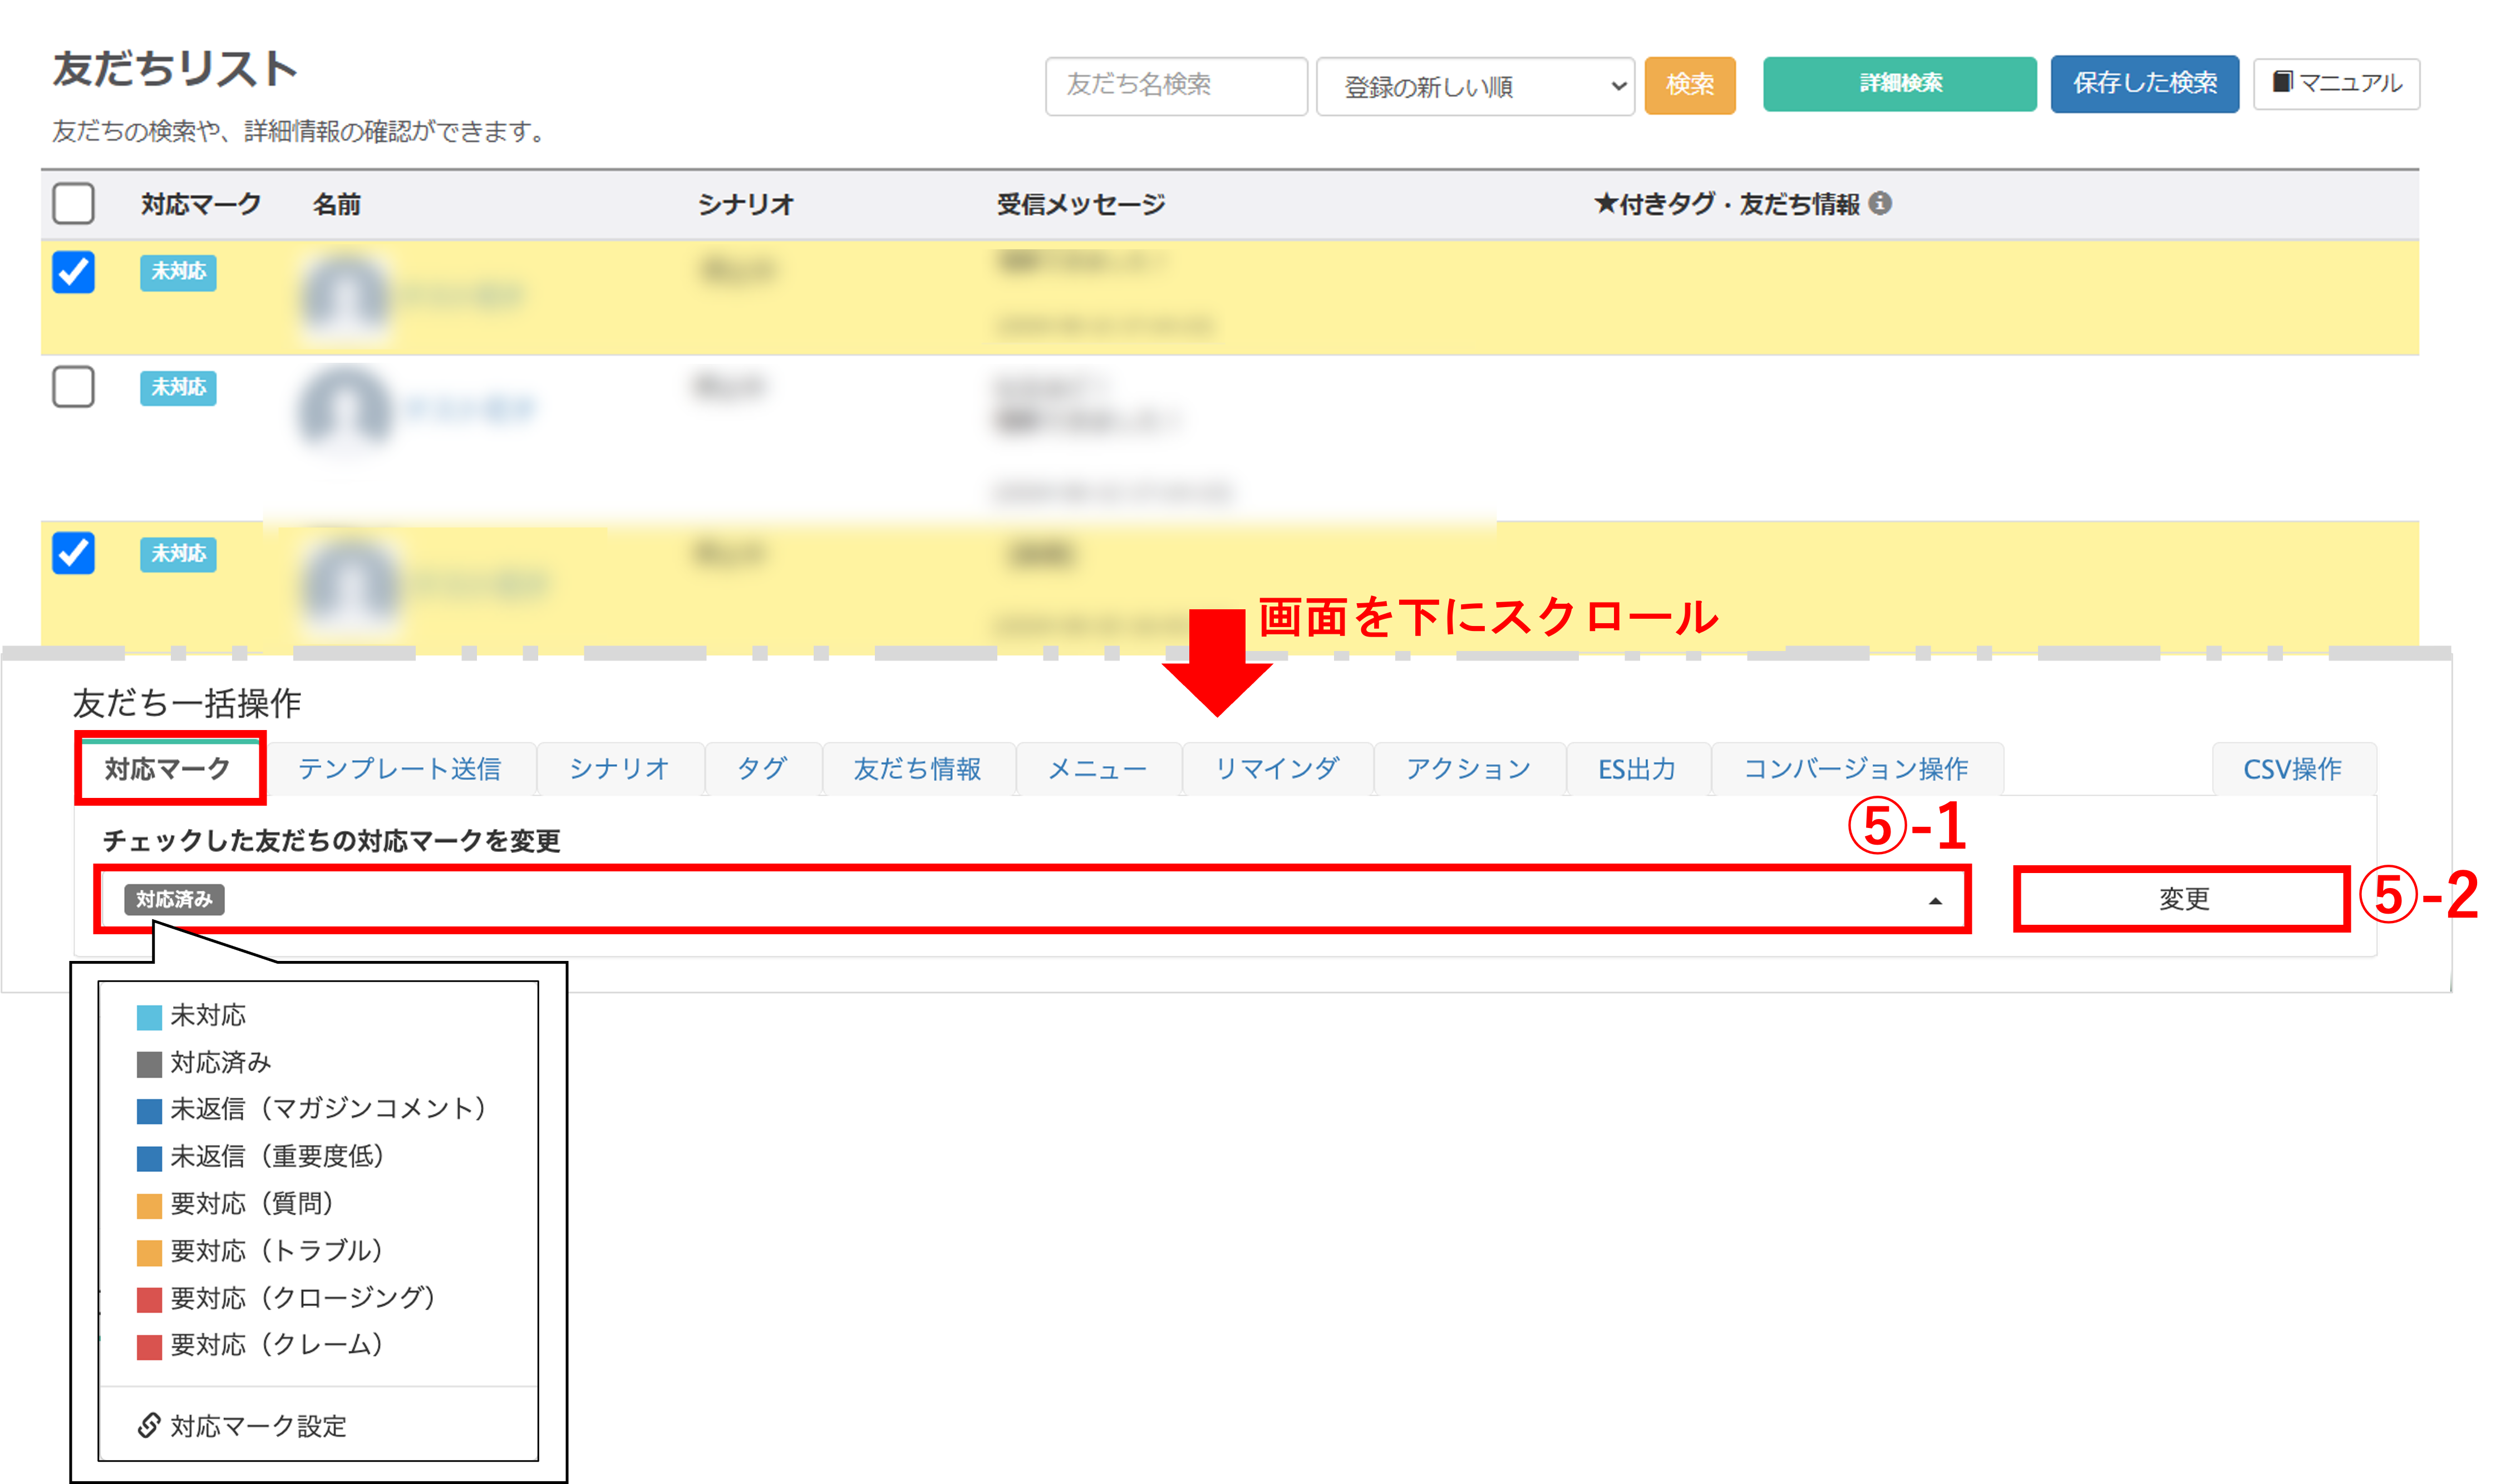Toggle the select-all checkbox in table header
The width and height of the screenshot is (2520, 1484).
[x=73, y=203]
